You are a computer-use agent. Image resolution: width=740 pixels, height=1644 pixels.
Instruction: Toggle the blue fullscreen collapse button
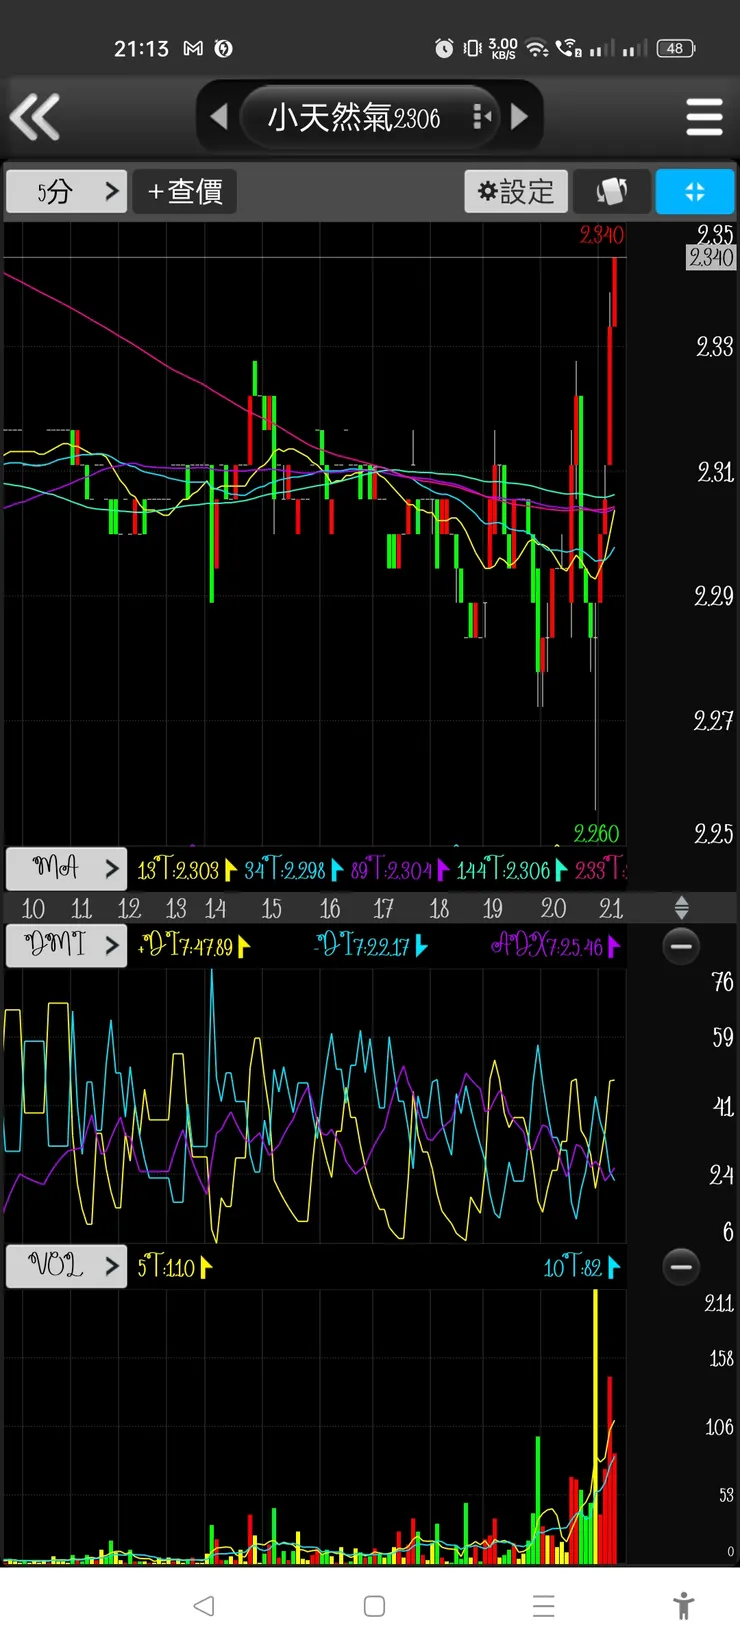pos(695,191)
